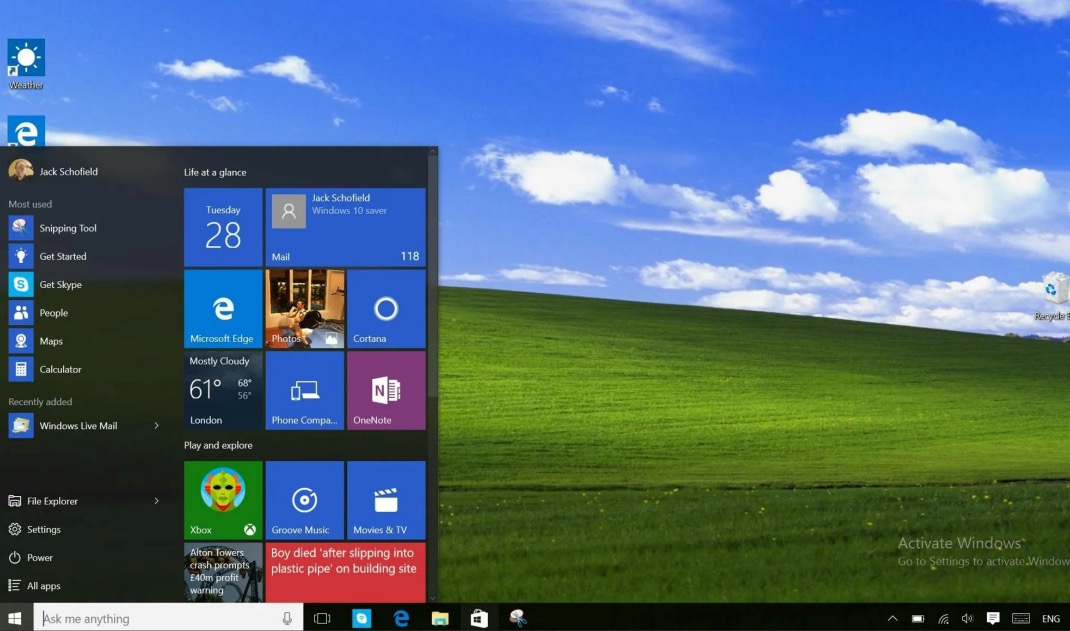Open the Action Center notifications icon
The image size is (1070, 631).
coord(994,619)
